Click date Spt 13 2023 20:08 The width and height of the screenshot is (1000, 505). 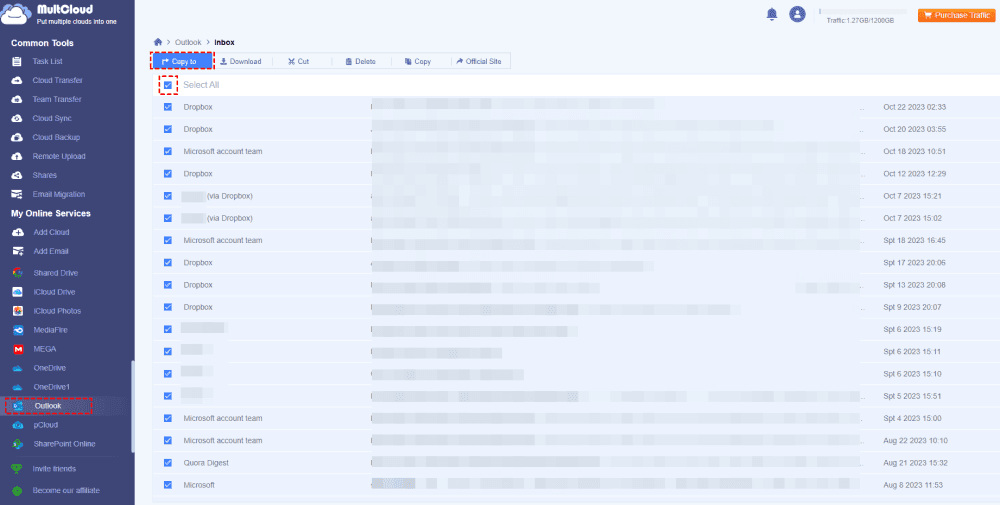pos(915,285)
